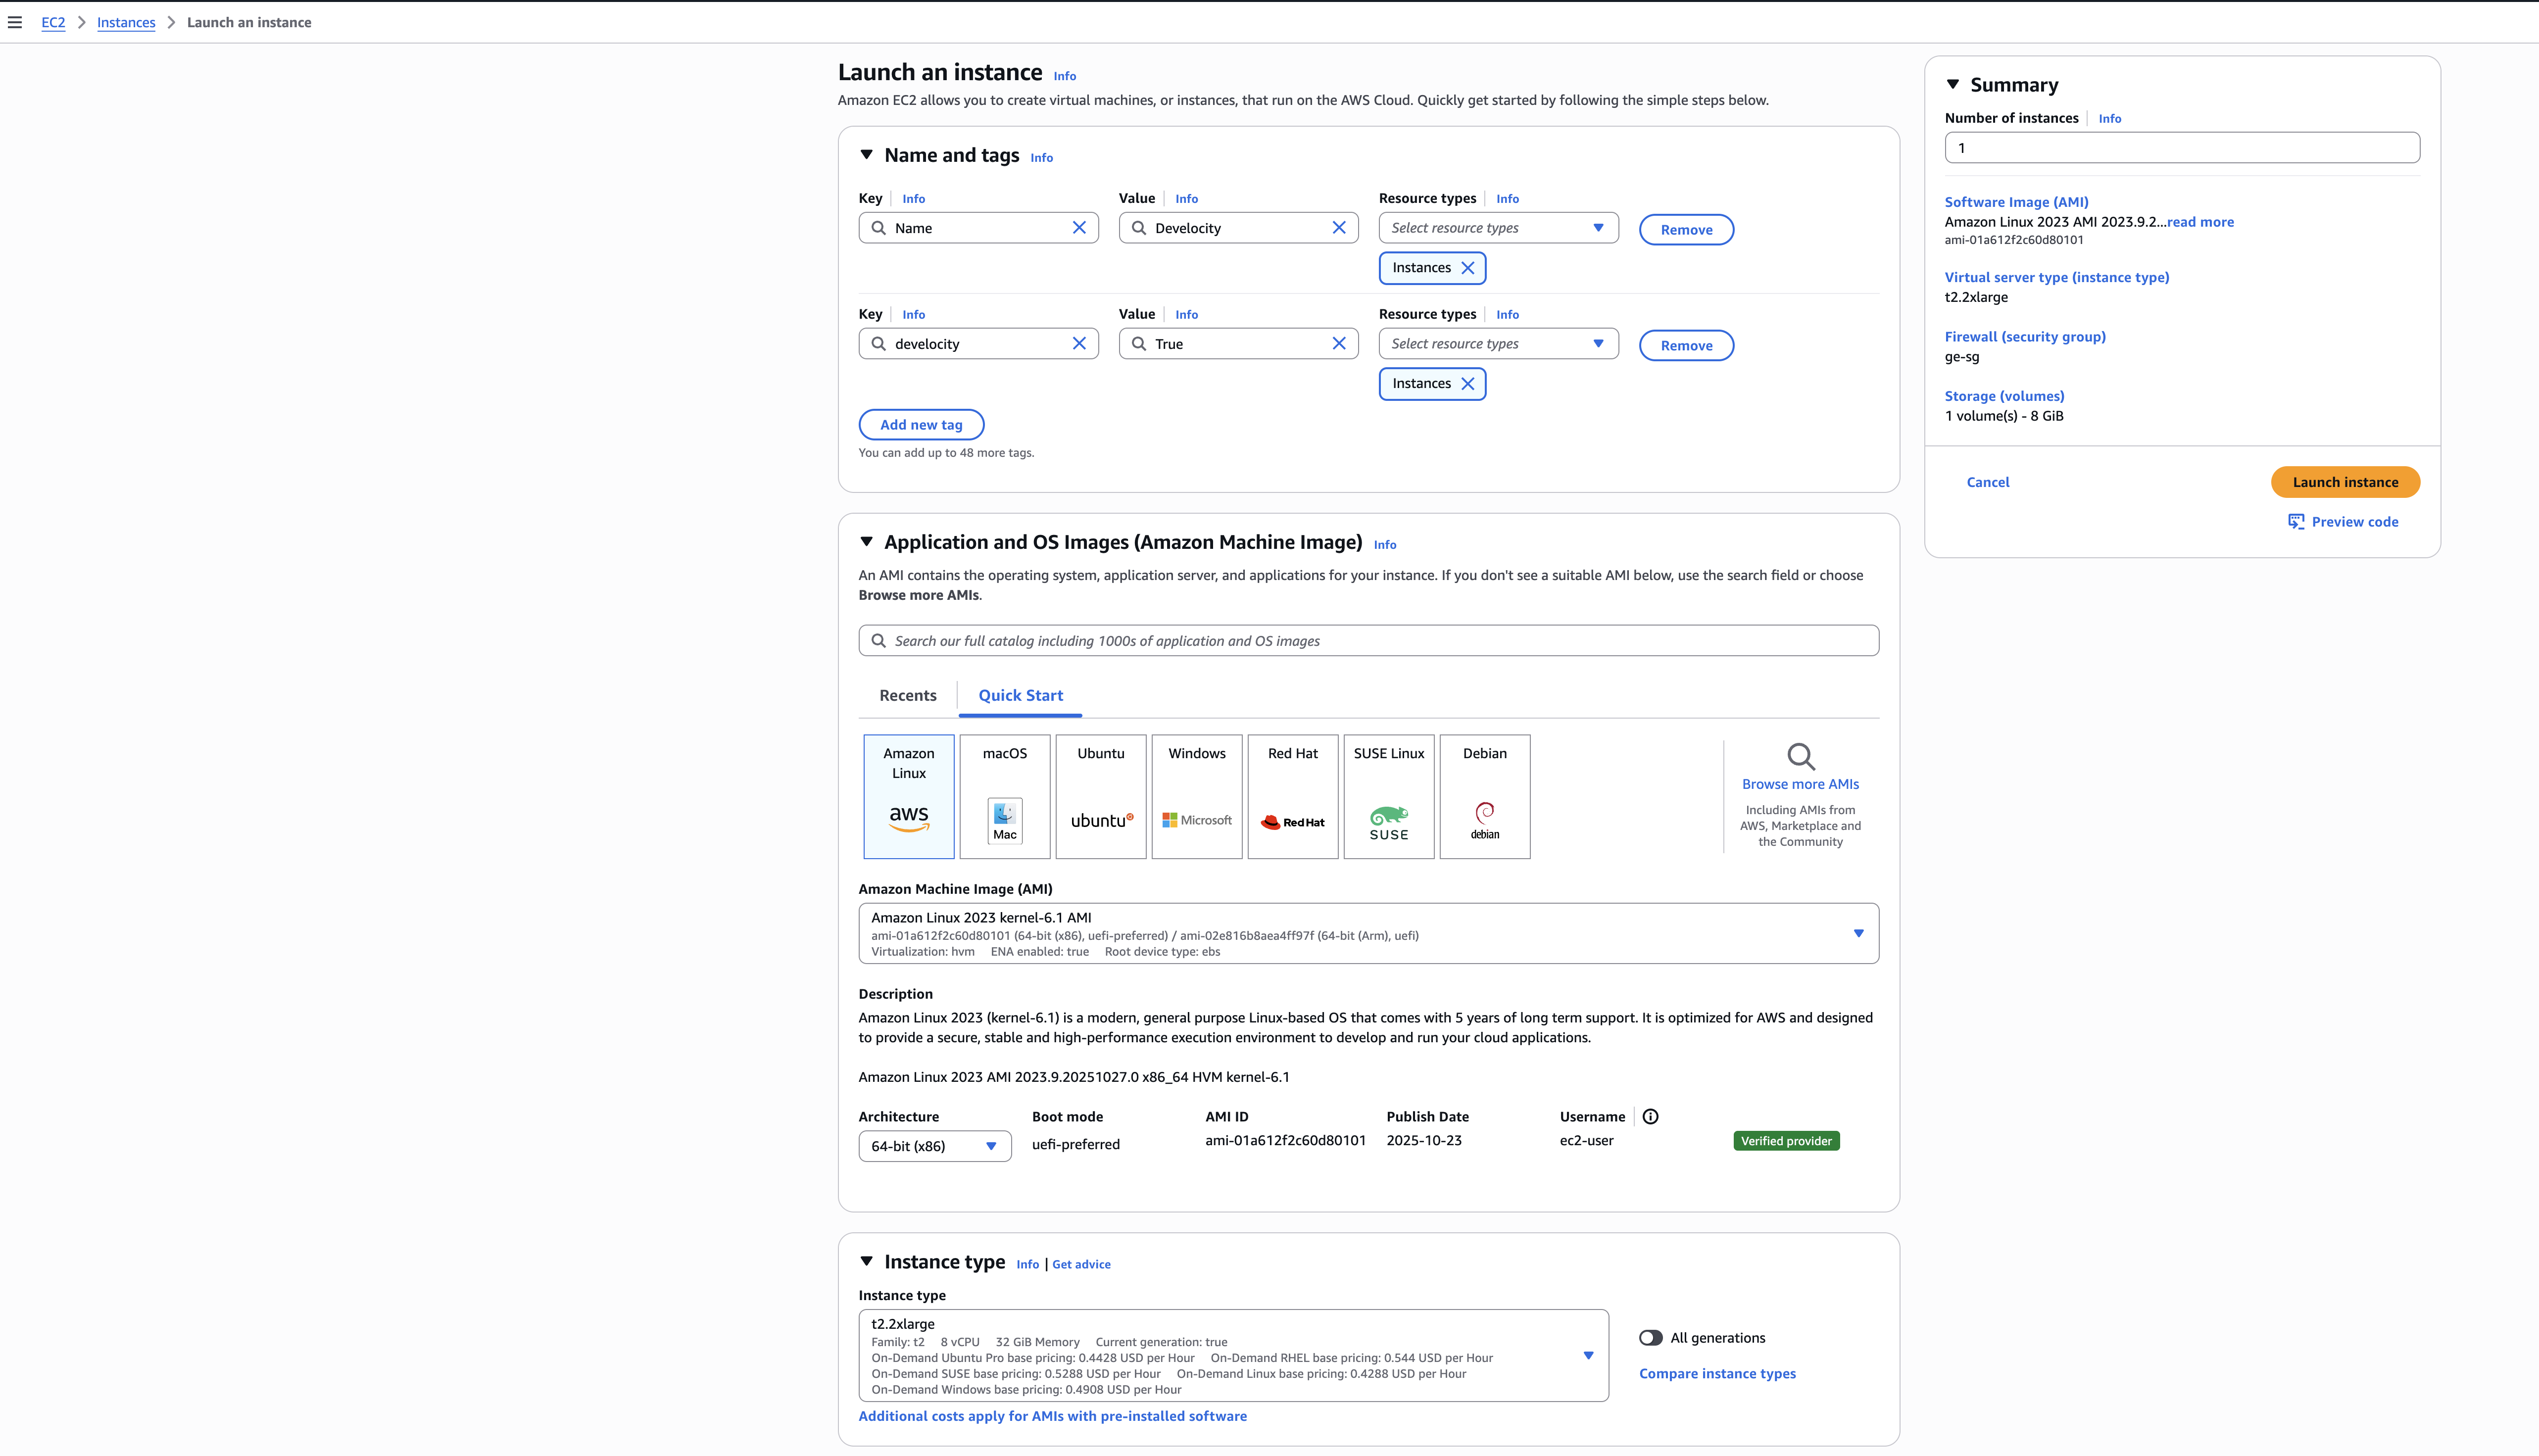Remove the Instances chip under second tag

(x=1468, y=383)
